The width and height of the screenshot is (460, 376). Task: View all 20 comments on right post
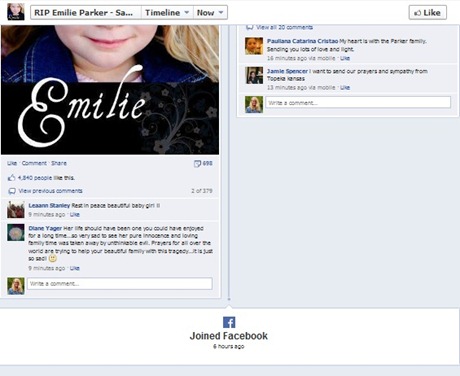(x=284, y=27)
